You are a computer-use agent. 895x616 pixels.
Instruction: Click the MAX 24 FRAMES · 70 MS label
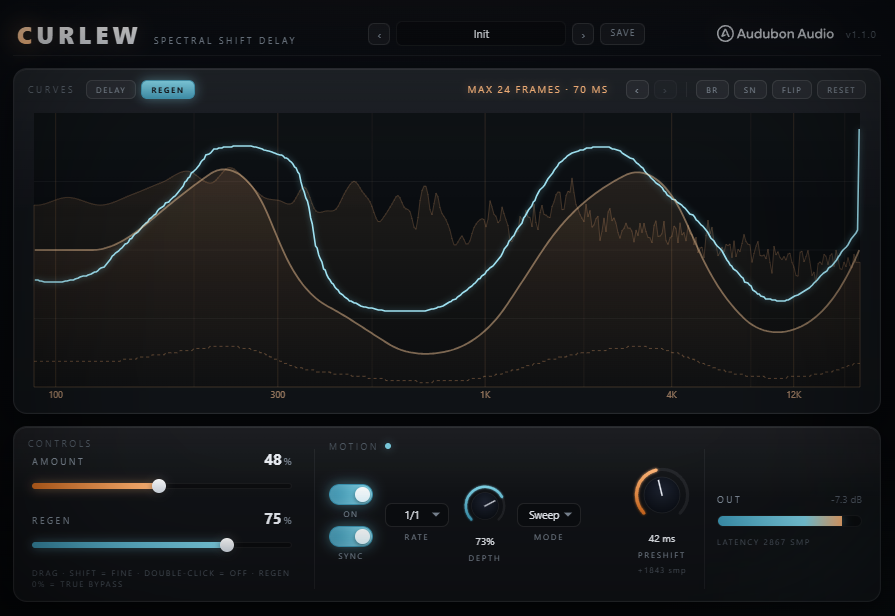click(x=538, y=90)
